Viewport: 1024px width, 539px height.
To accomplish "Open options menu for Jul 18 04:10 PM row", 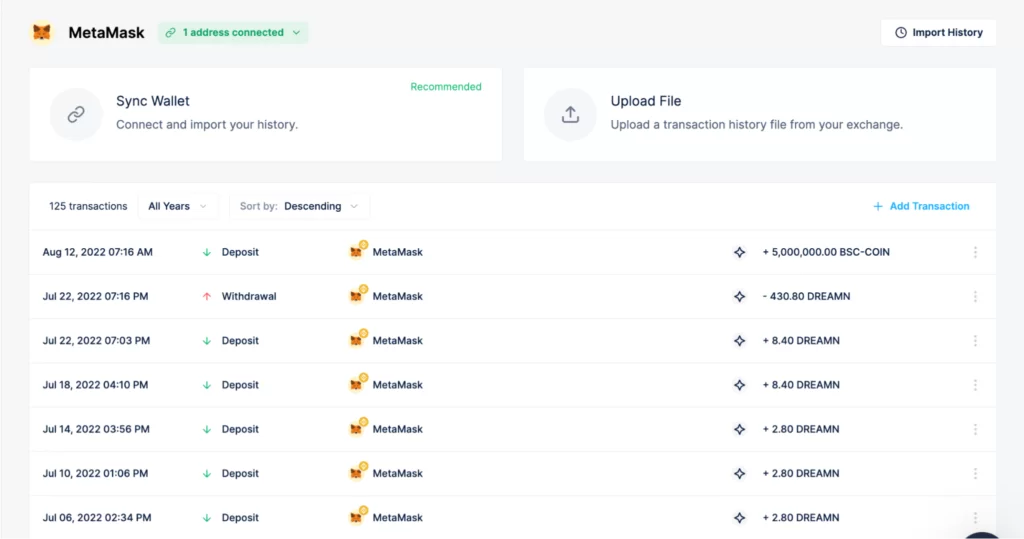I will 975,385.
